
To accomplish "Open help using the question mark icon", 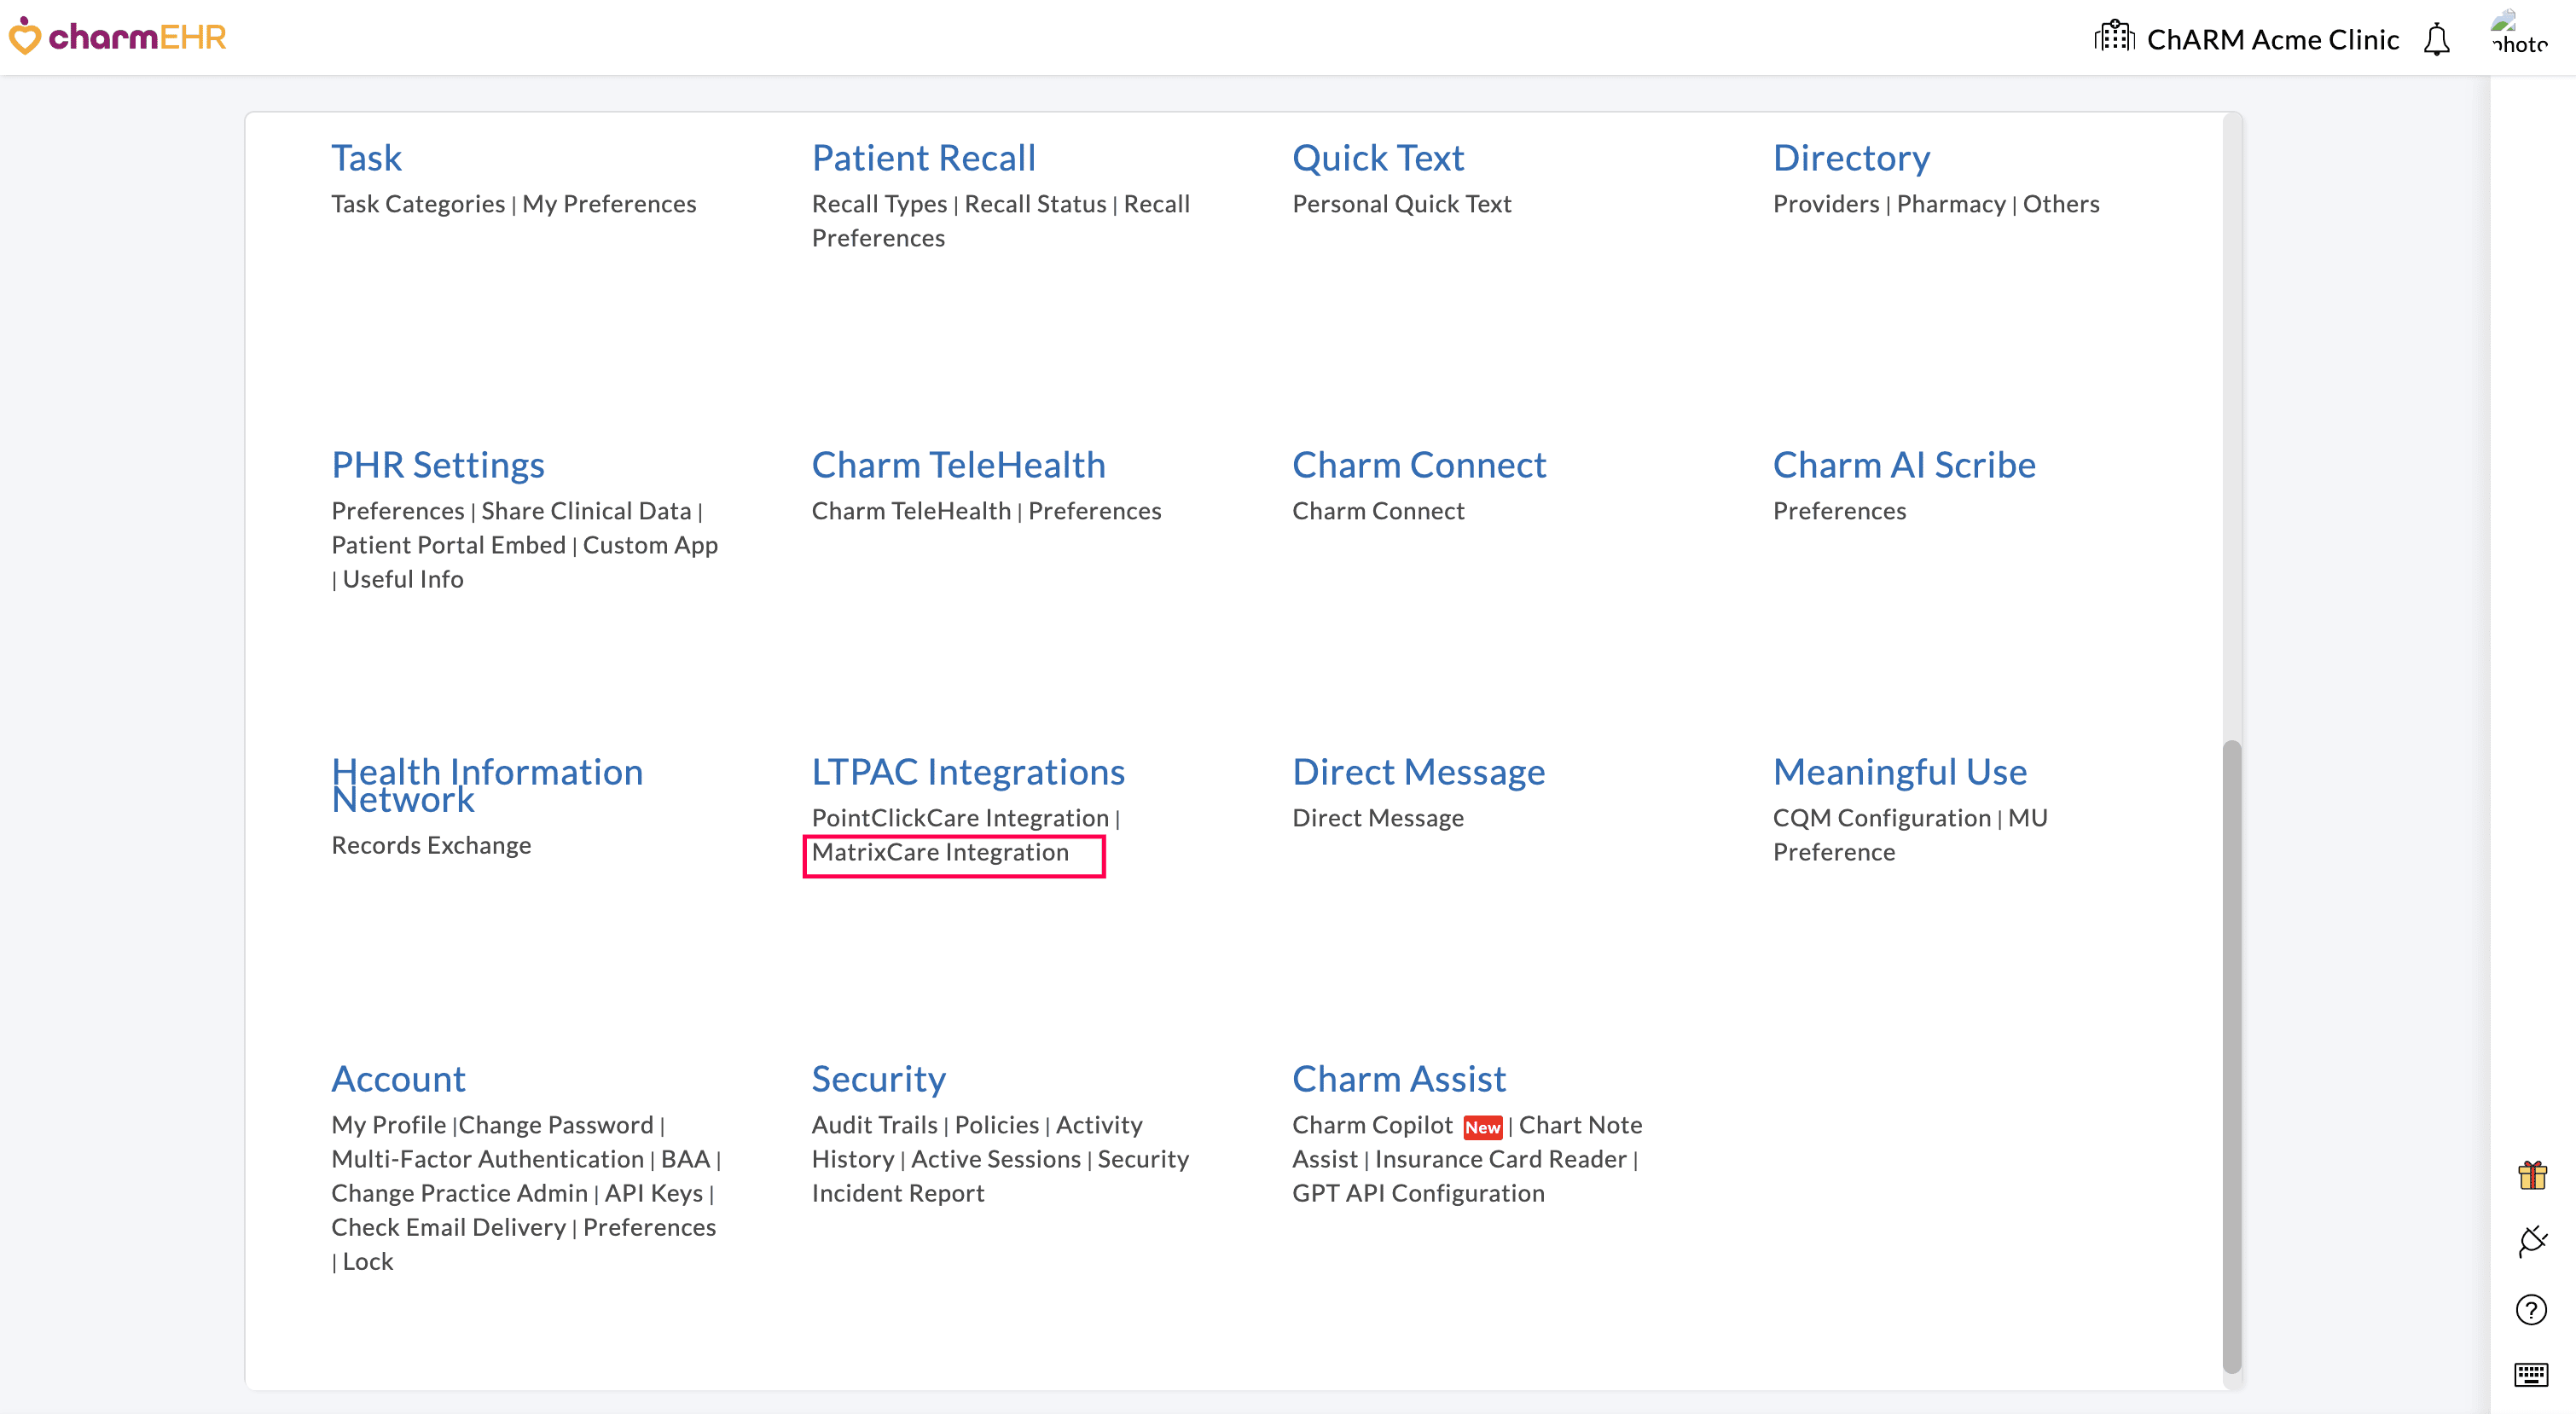I will [2533, 1310].
